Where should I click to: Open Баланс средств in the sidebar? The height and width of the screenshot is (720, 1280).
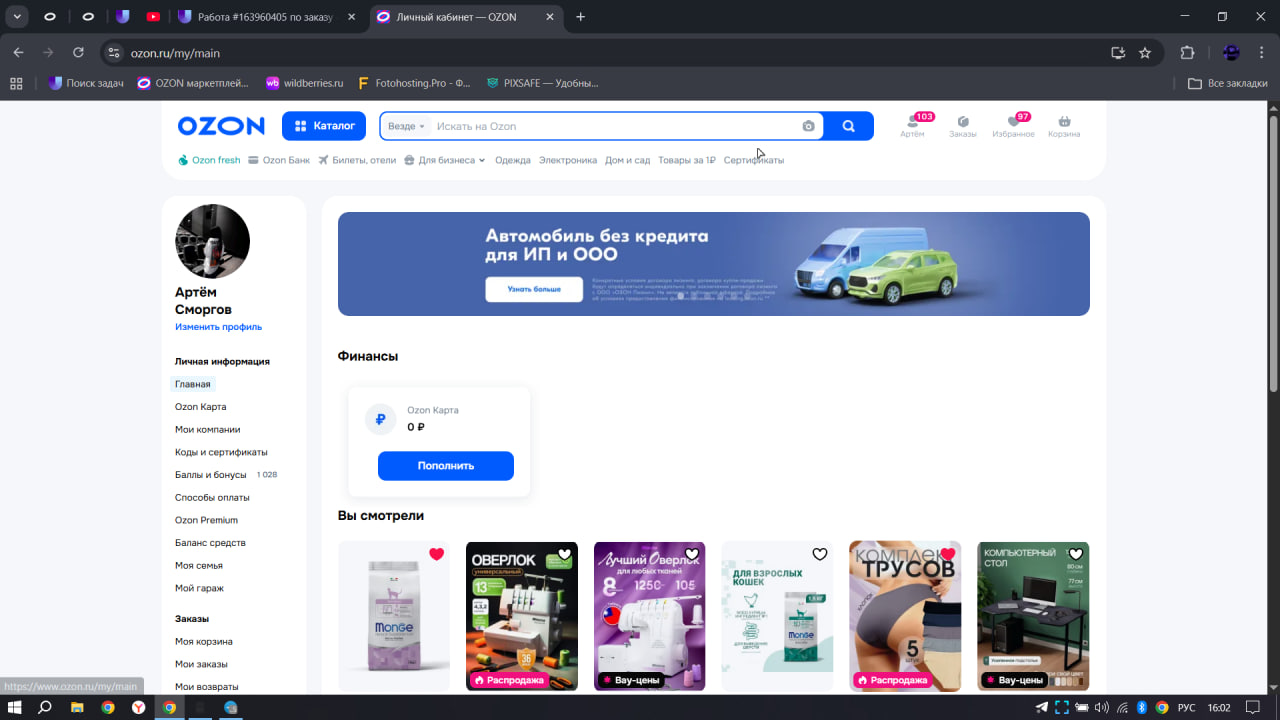click(210, 543)
